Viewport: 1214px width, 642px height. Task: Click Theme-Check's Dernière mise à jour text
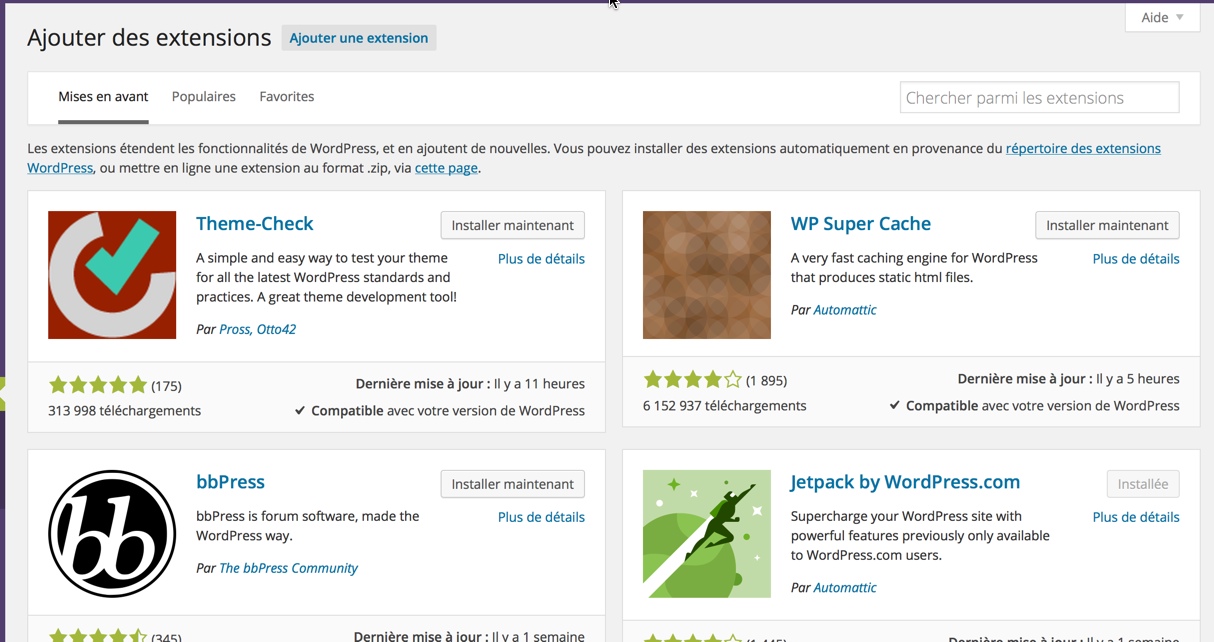[x=470, y=384]
